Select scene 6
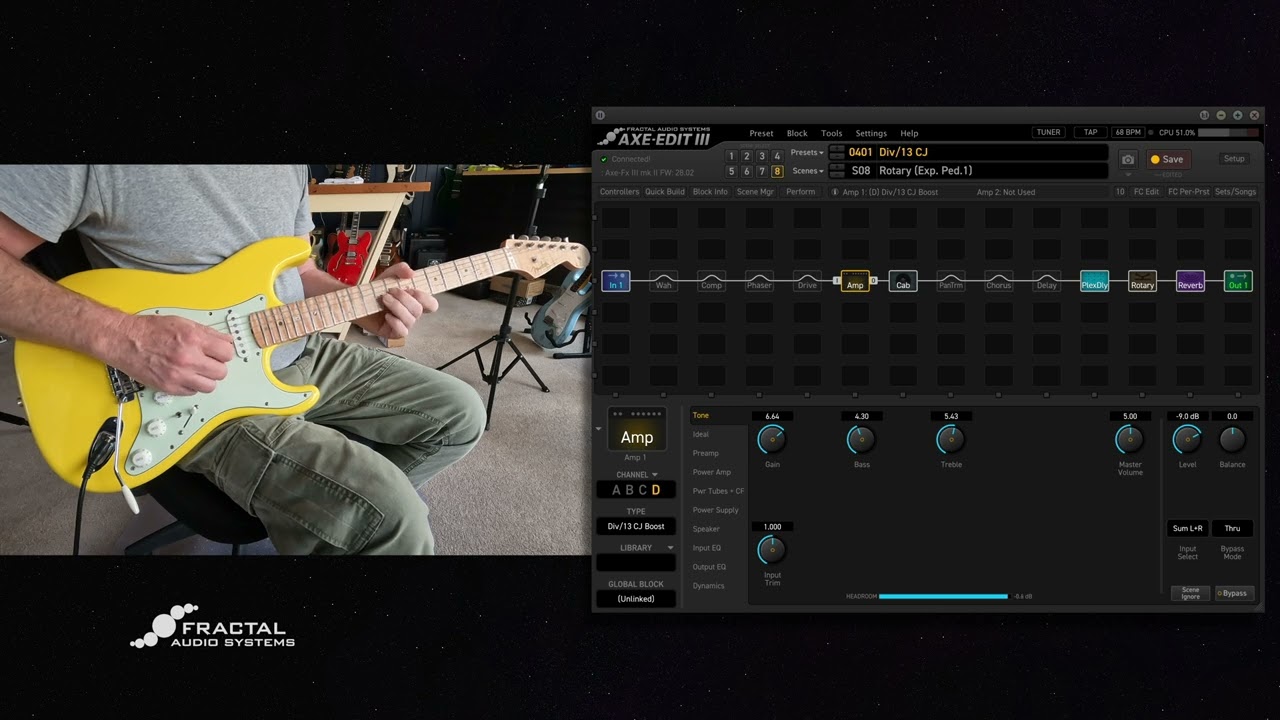The image size is (1280, 720). (746, 171)
